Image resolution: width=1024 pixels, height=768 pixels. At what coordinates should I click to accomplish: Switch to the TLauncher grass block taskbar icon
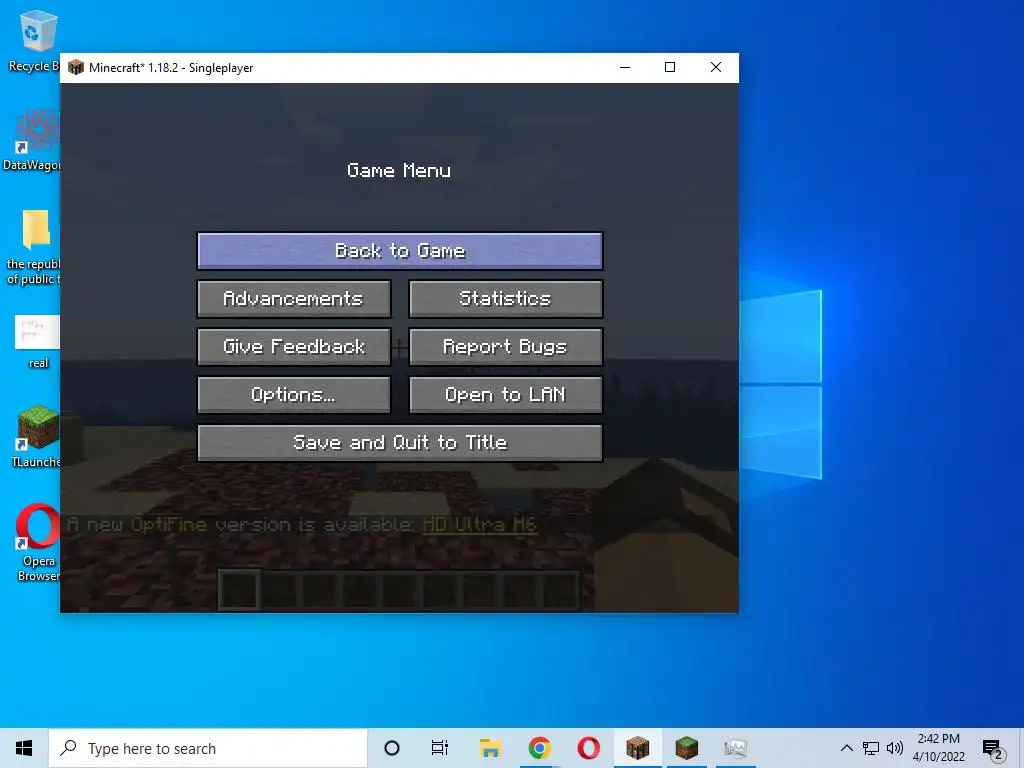coord(686,748)
